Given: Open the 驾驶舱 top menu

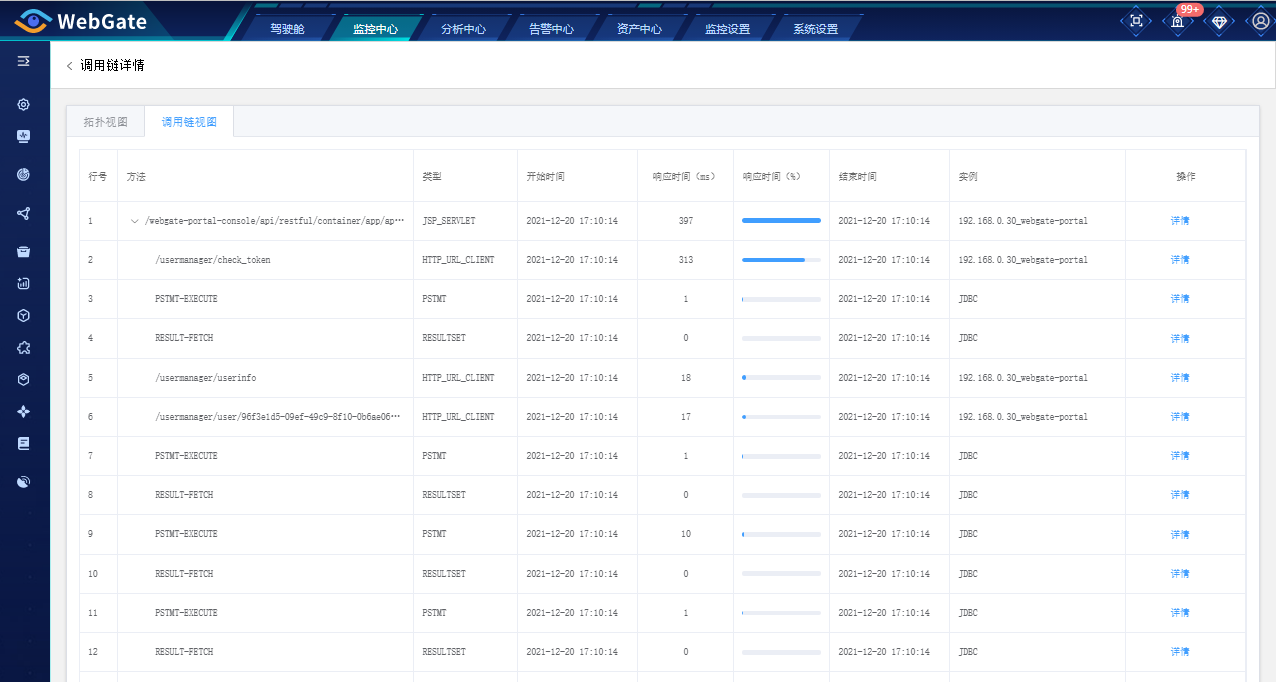Looking at the screenshot, I should coord(287,29).
